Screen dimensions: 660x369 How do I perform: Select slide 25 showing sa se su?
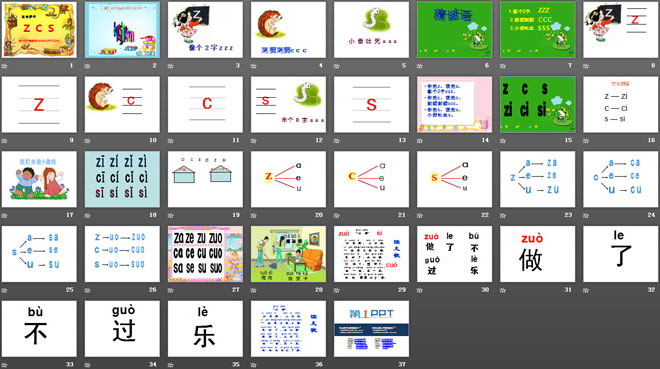(39, 254)
